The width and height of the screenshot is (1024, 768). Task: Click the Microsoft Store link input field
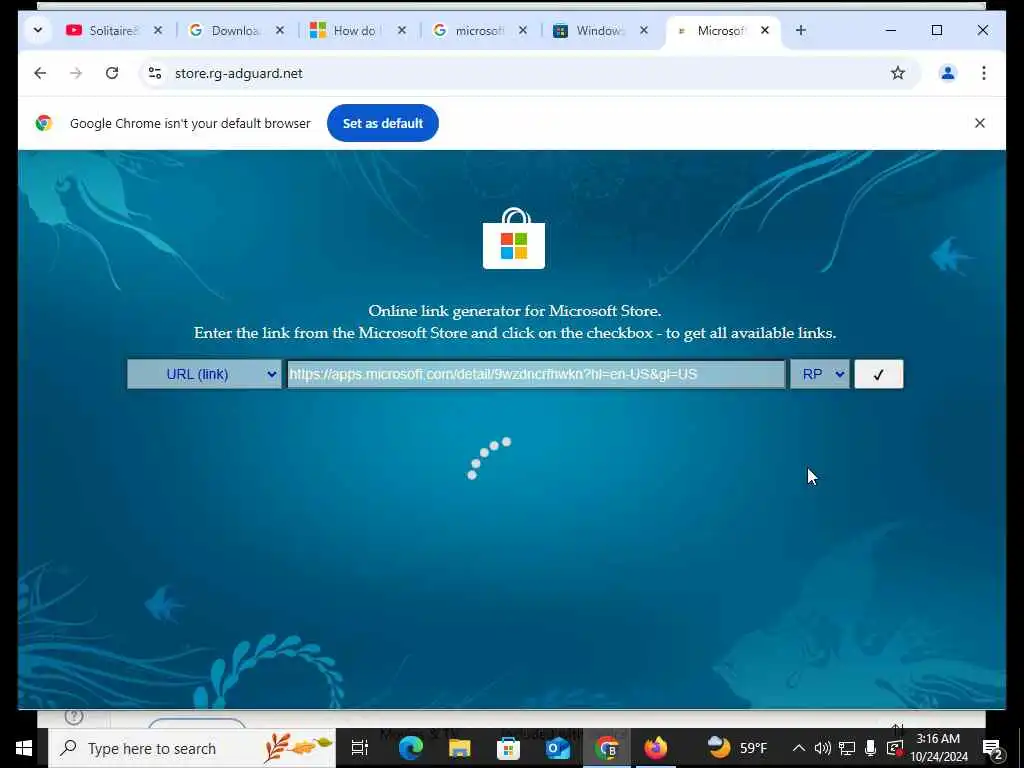(536, 374)
